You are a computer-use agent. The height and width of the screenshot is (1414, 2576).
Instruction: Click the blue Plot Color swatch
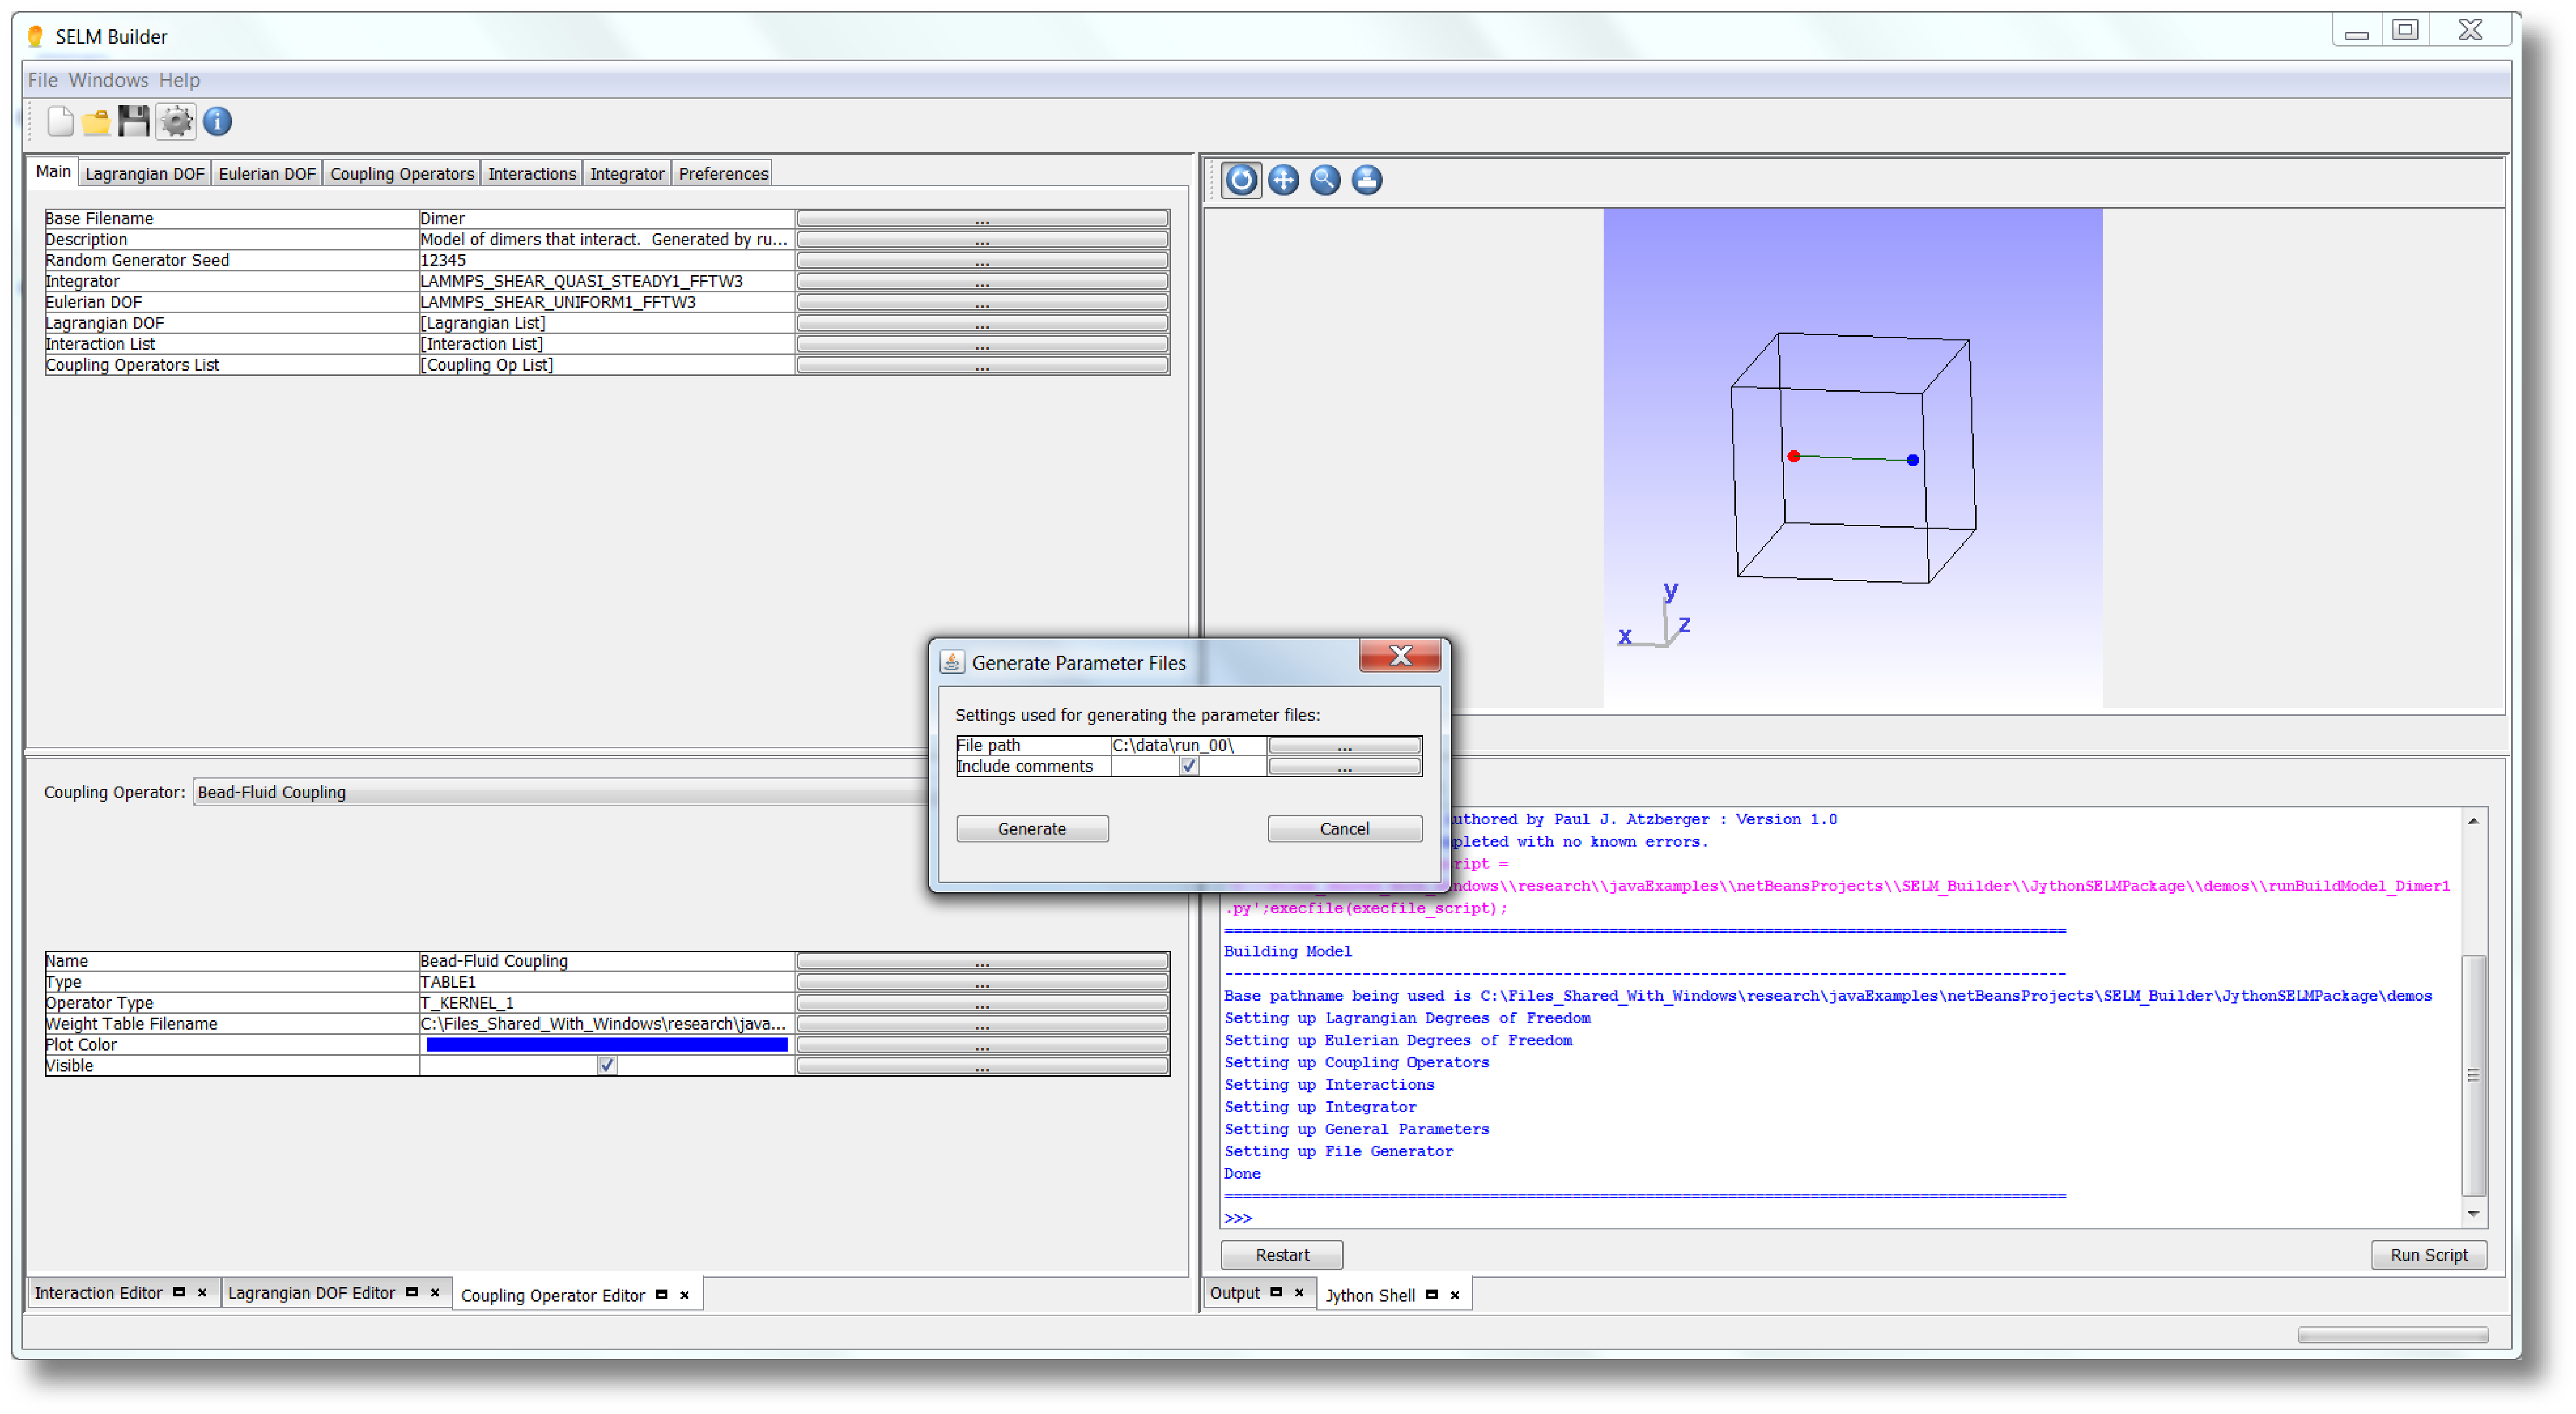(606, 1045)
